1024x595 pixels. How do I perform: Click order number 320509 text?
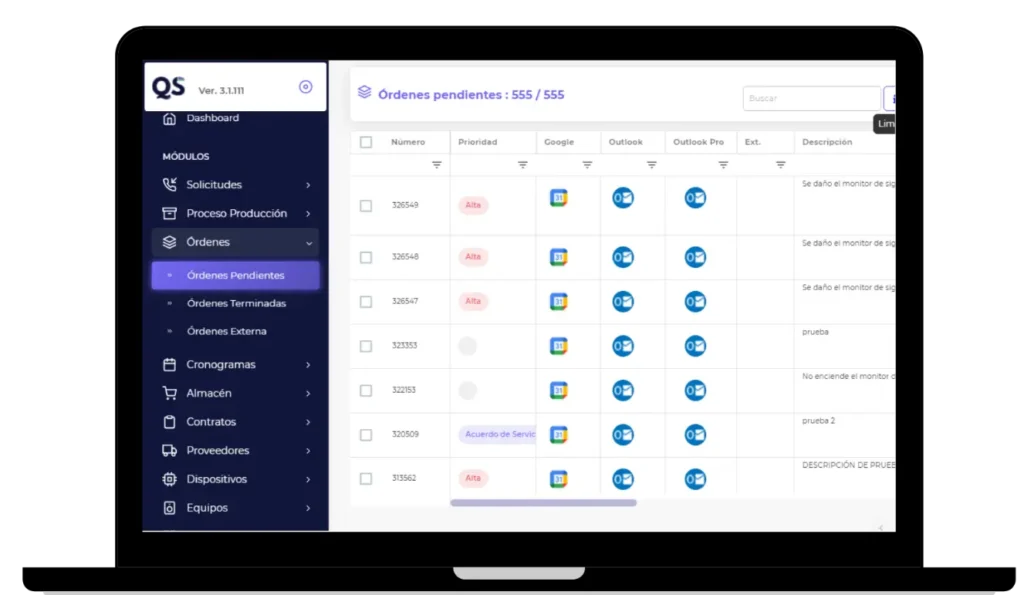click(x=405, y=434)
